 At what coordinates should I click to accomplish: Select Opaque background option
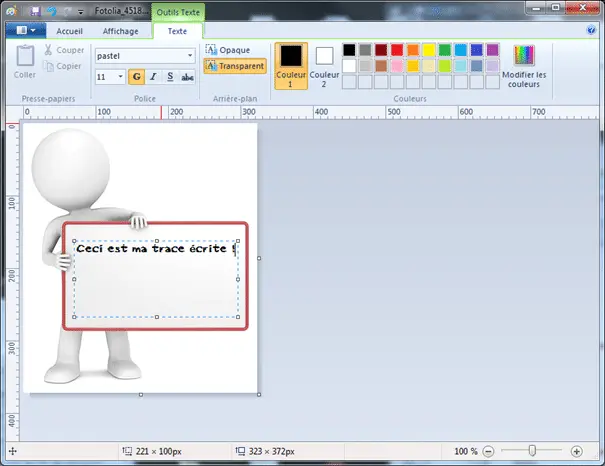[x=228, y=50]
